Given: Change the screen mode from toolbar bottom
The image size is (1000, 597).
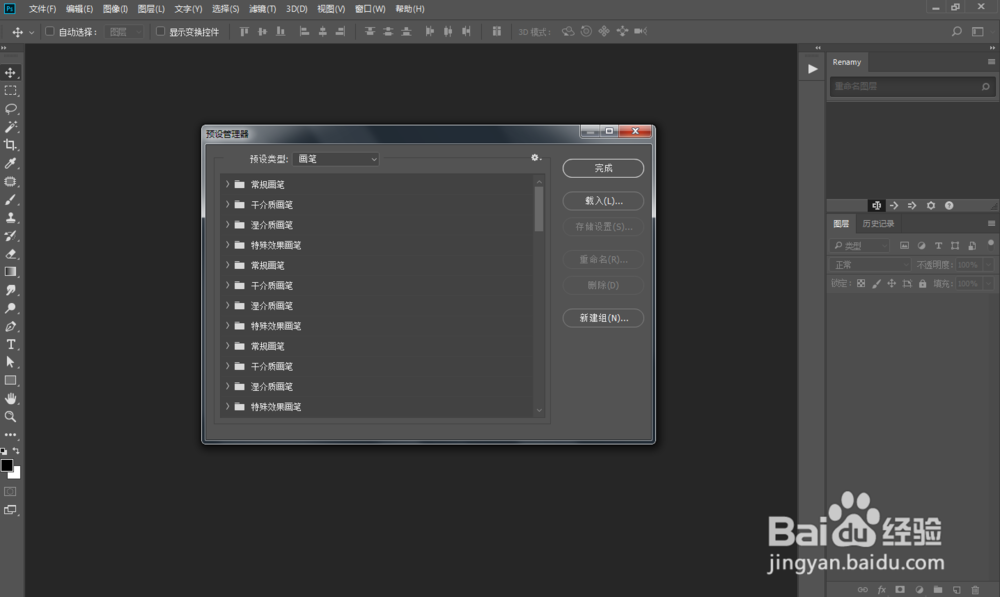Looking at the screenshot, I should [10, 510].
